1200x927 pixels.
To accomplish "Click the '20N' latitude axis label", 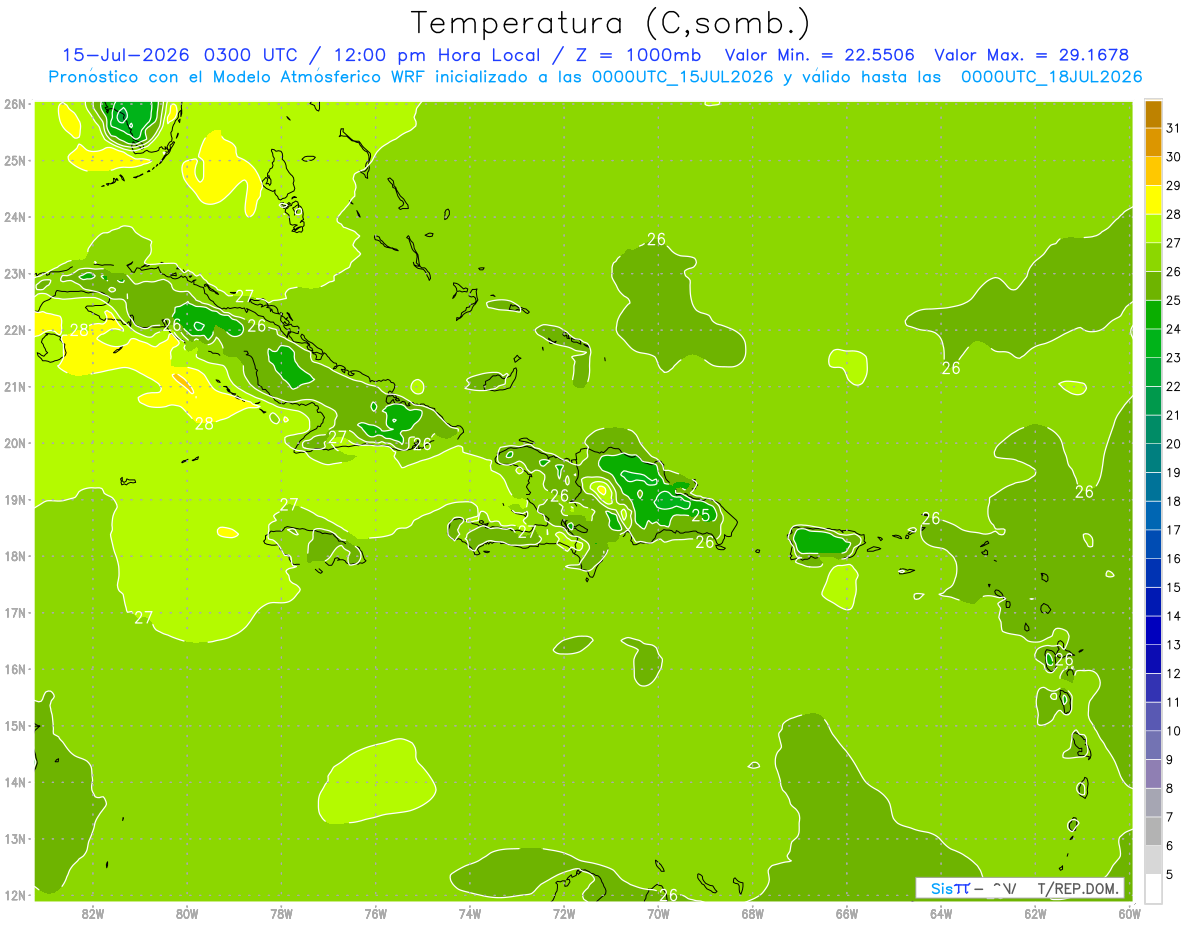I will (x=15, y=443).
